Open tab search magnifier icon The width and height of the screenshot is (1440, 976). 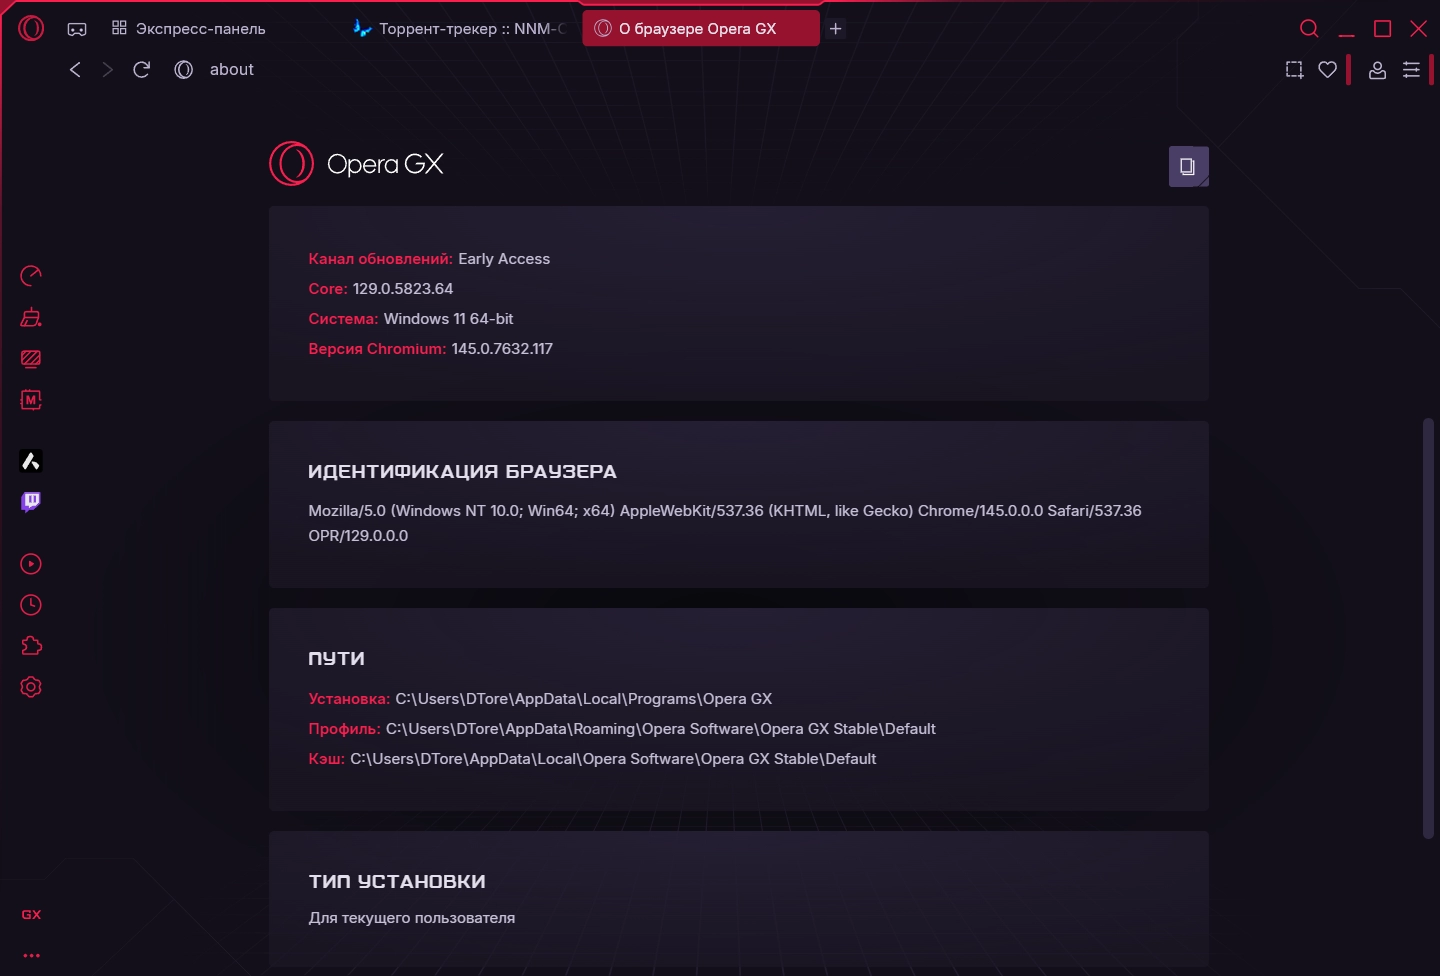[1309, 28]
